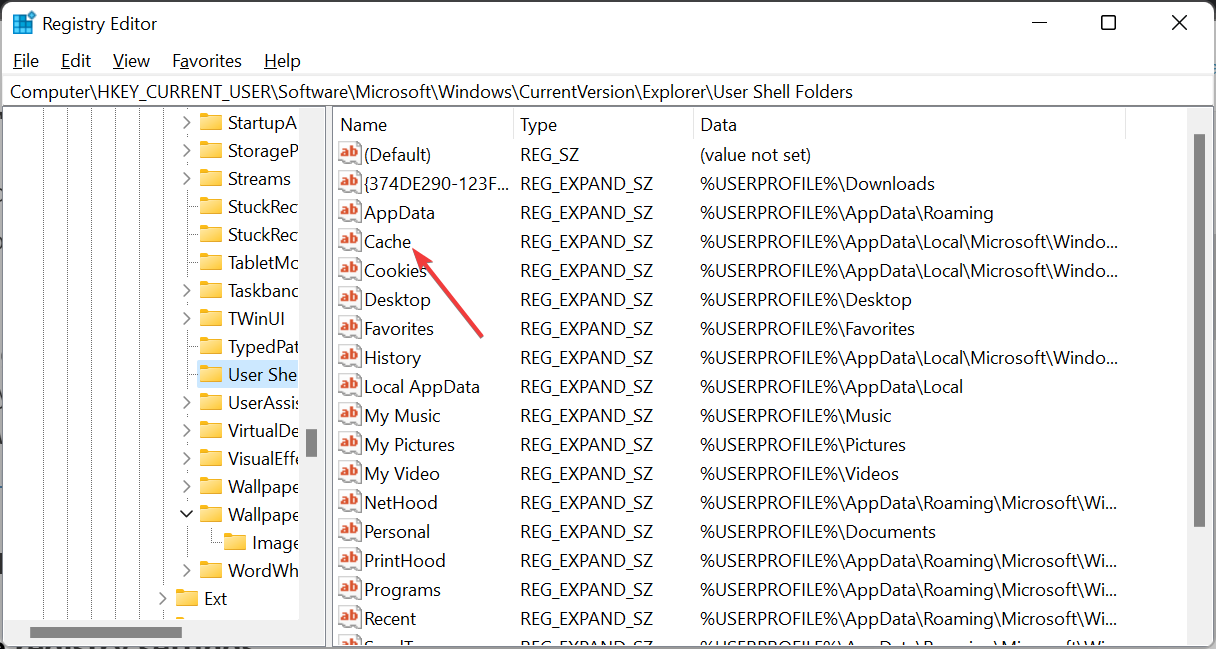Open the Favorites menu
The height and width of the screenshot is (649, 1216).
[x=207, y=61]
